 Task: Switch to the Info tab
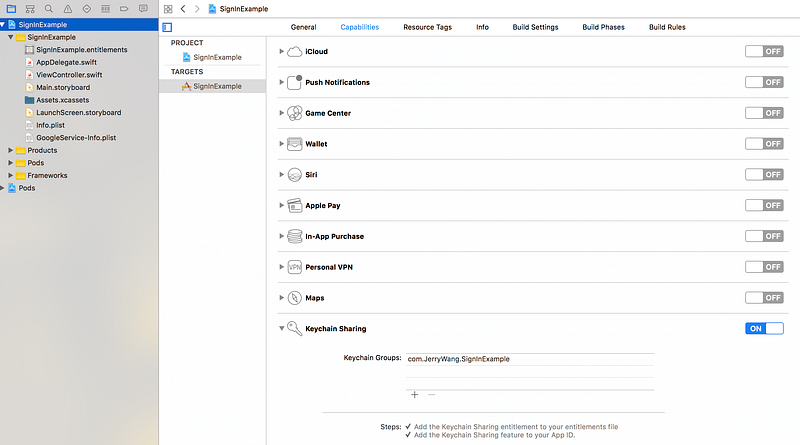482,27
